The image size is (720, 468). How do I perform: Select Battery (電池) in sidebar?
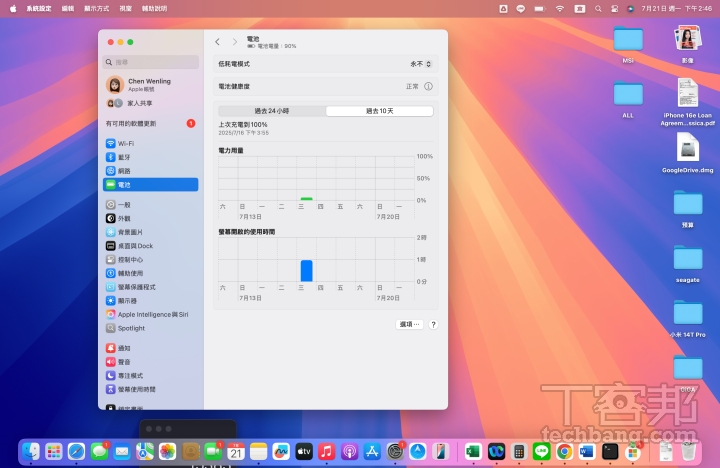coord(151,185)
